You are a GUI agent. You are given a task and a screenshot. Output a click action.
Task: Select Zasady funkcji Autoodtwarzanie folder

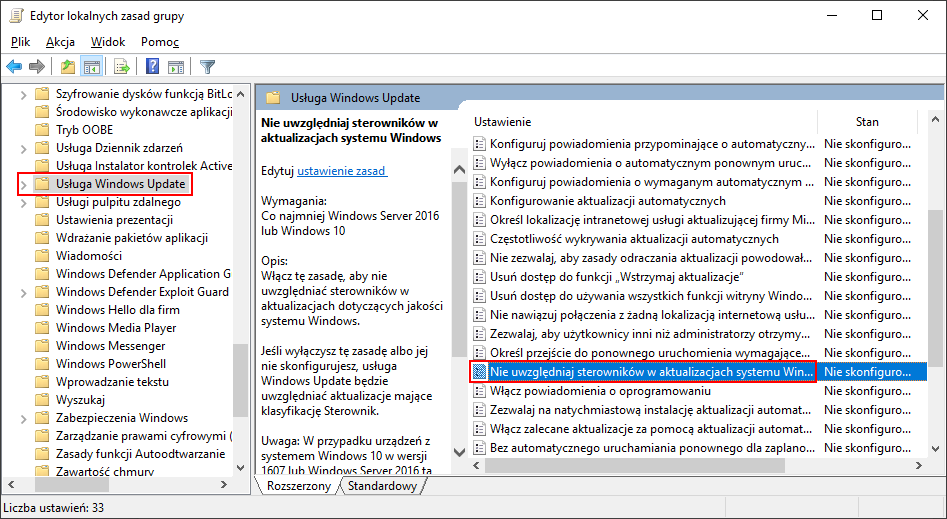pyautogui.click(x=141, y=454)
